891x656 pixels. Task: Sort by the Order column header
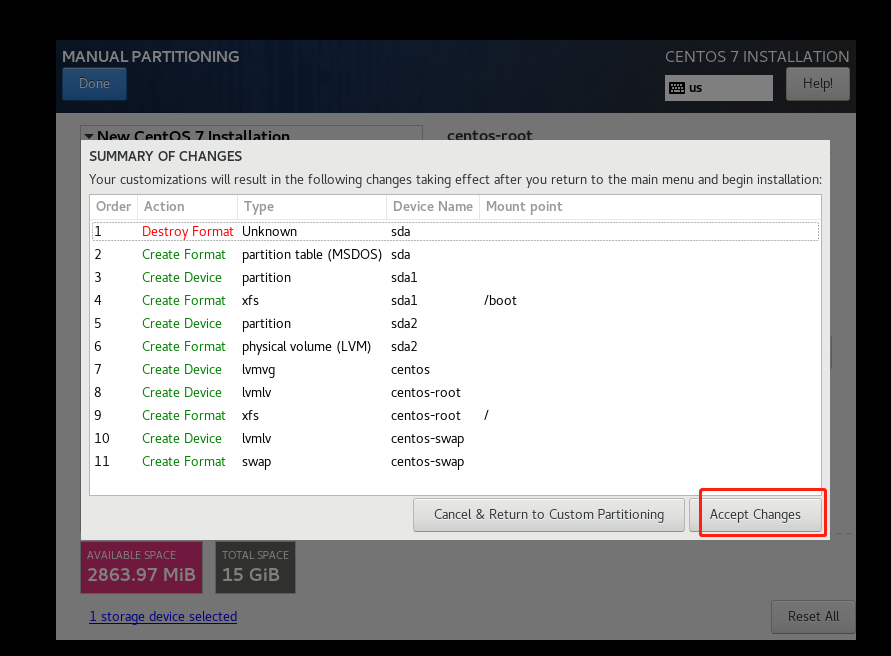(x=114, y=206)
